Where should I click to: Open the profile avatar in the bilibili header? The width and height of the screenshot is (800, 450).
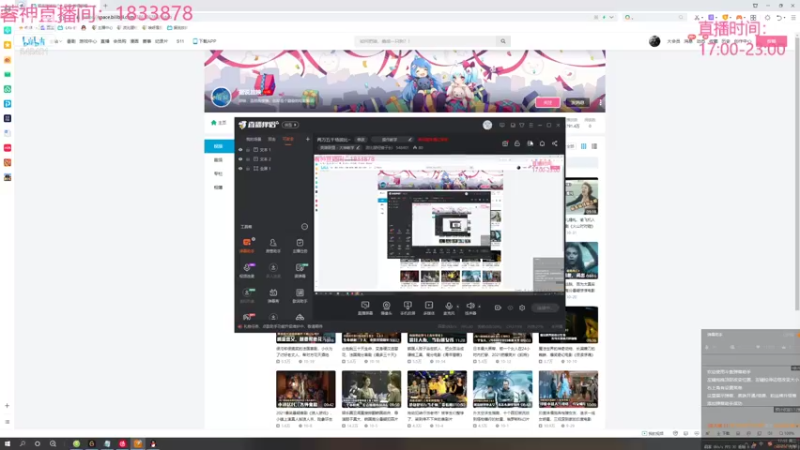(655, 41)
